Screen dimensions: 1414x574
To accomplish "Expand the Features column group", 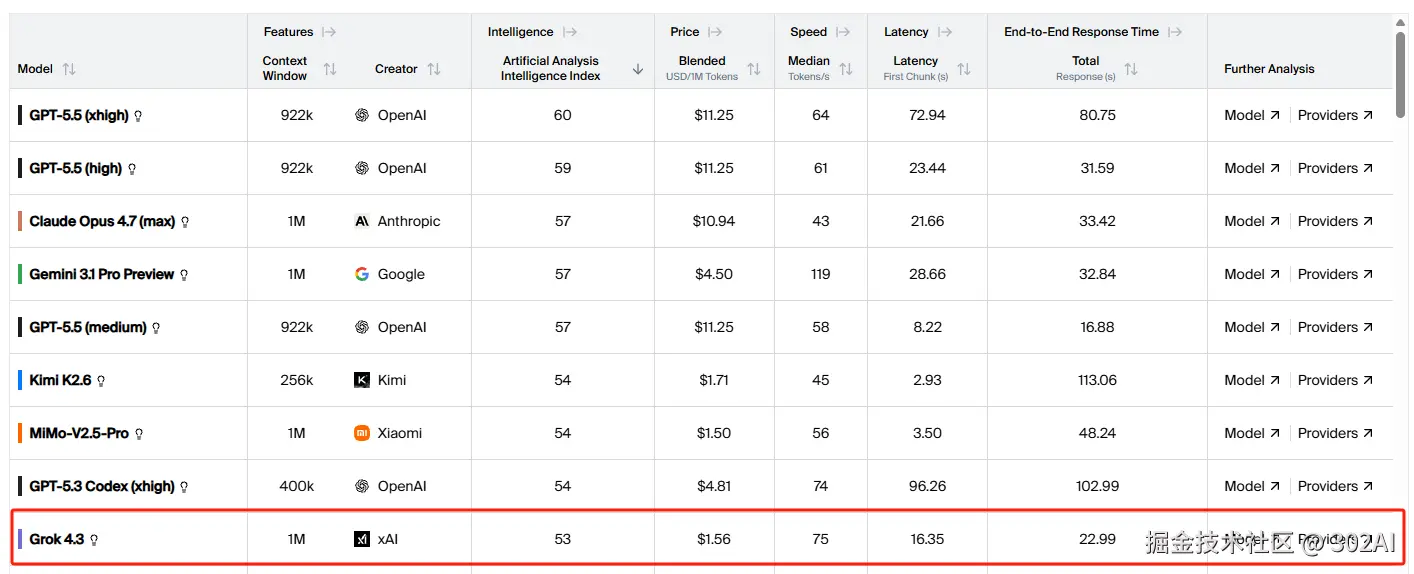I will pyautogui.click(x=329, y=32).
